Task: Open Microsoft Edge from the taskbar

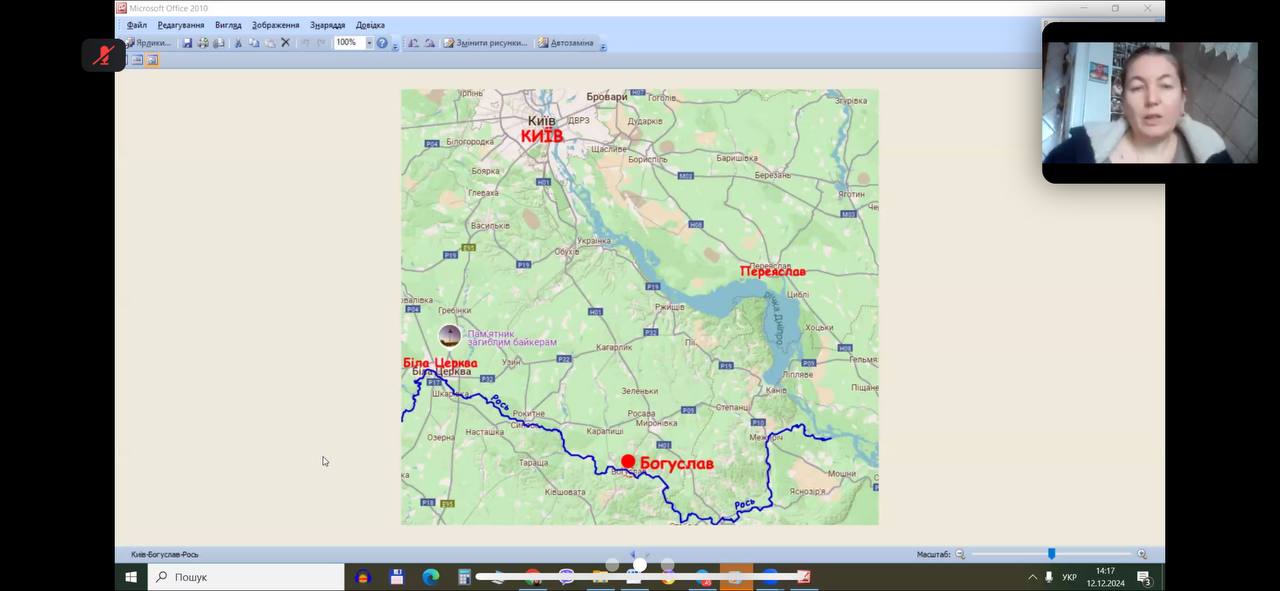Action: [431, 577]
